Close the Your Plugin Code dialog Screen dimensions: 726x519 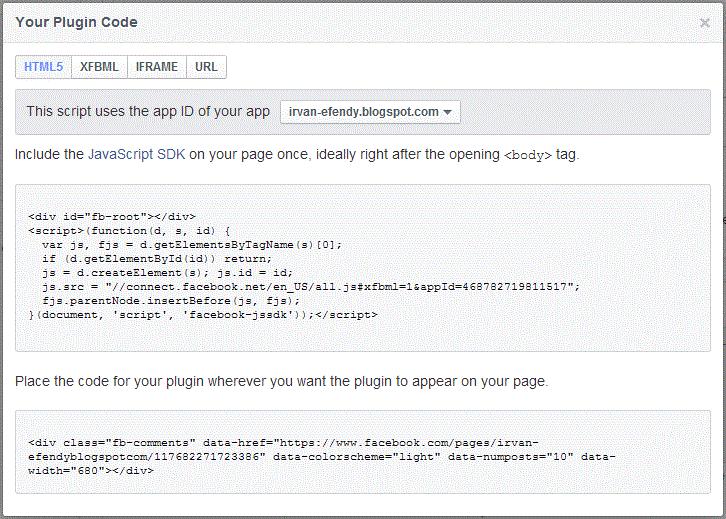click(x=705, y=23)
